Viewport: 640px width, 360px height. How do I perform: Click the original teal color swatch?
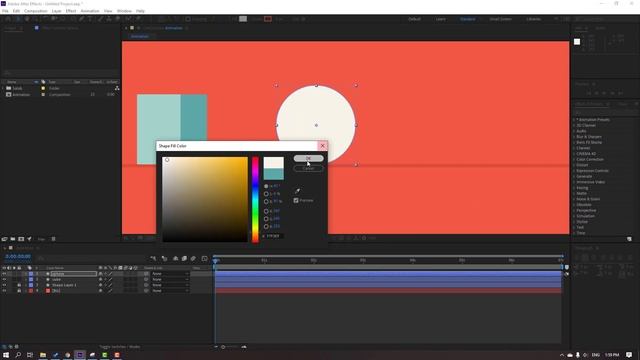[273, 174]
